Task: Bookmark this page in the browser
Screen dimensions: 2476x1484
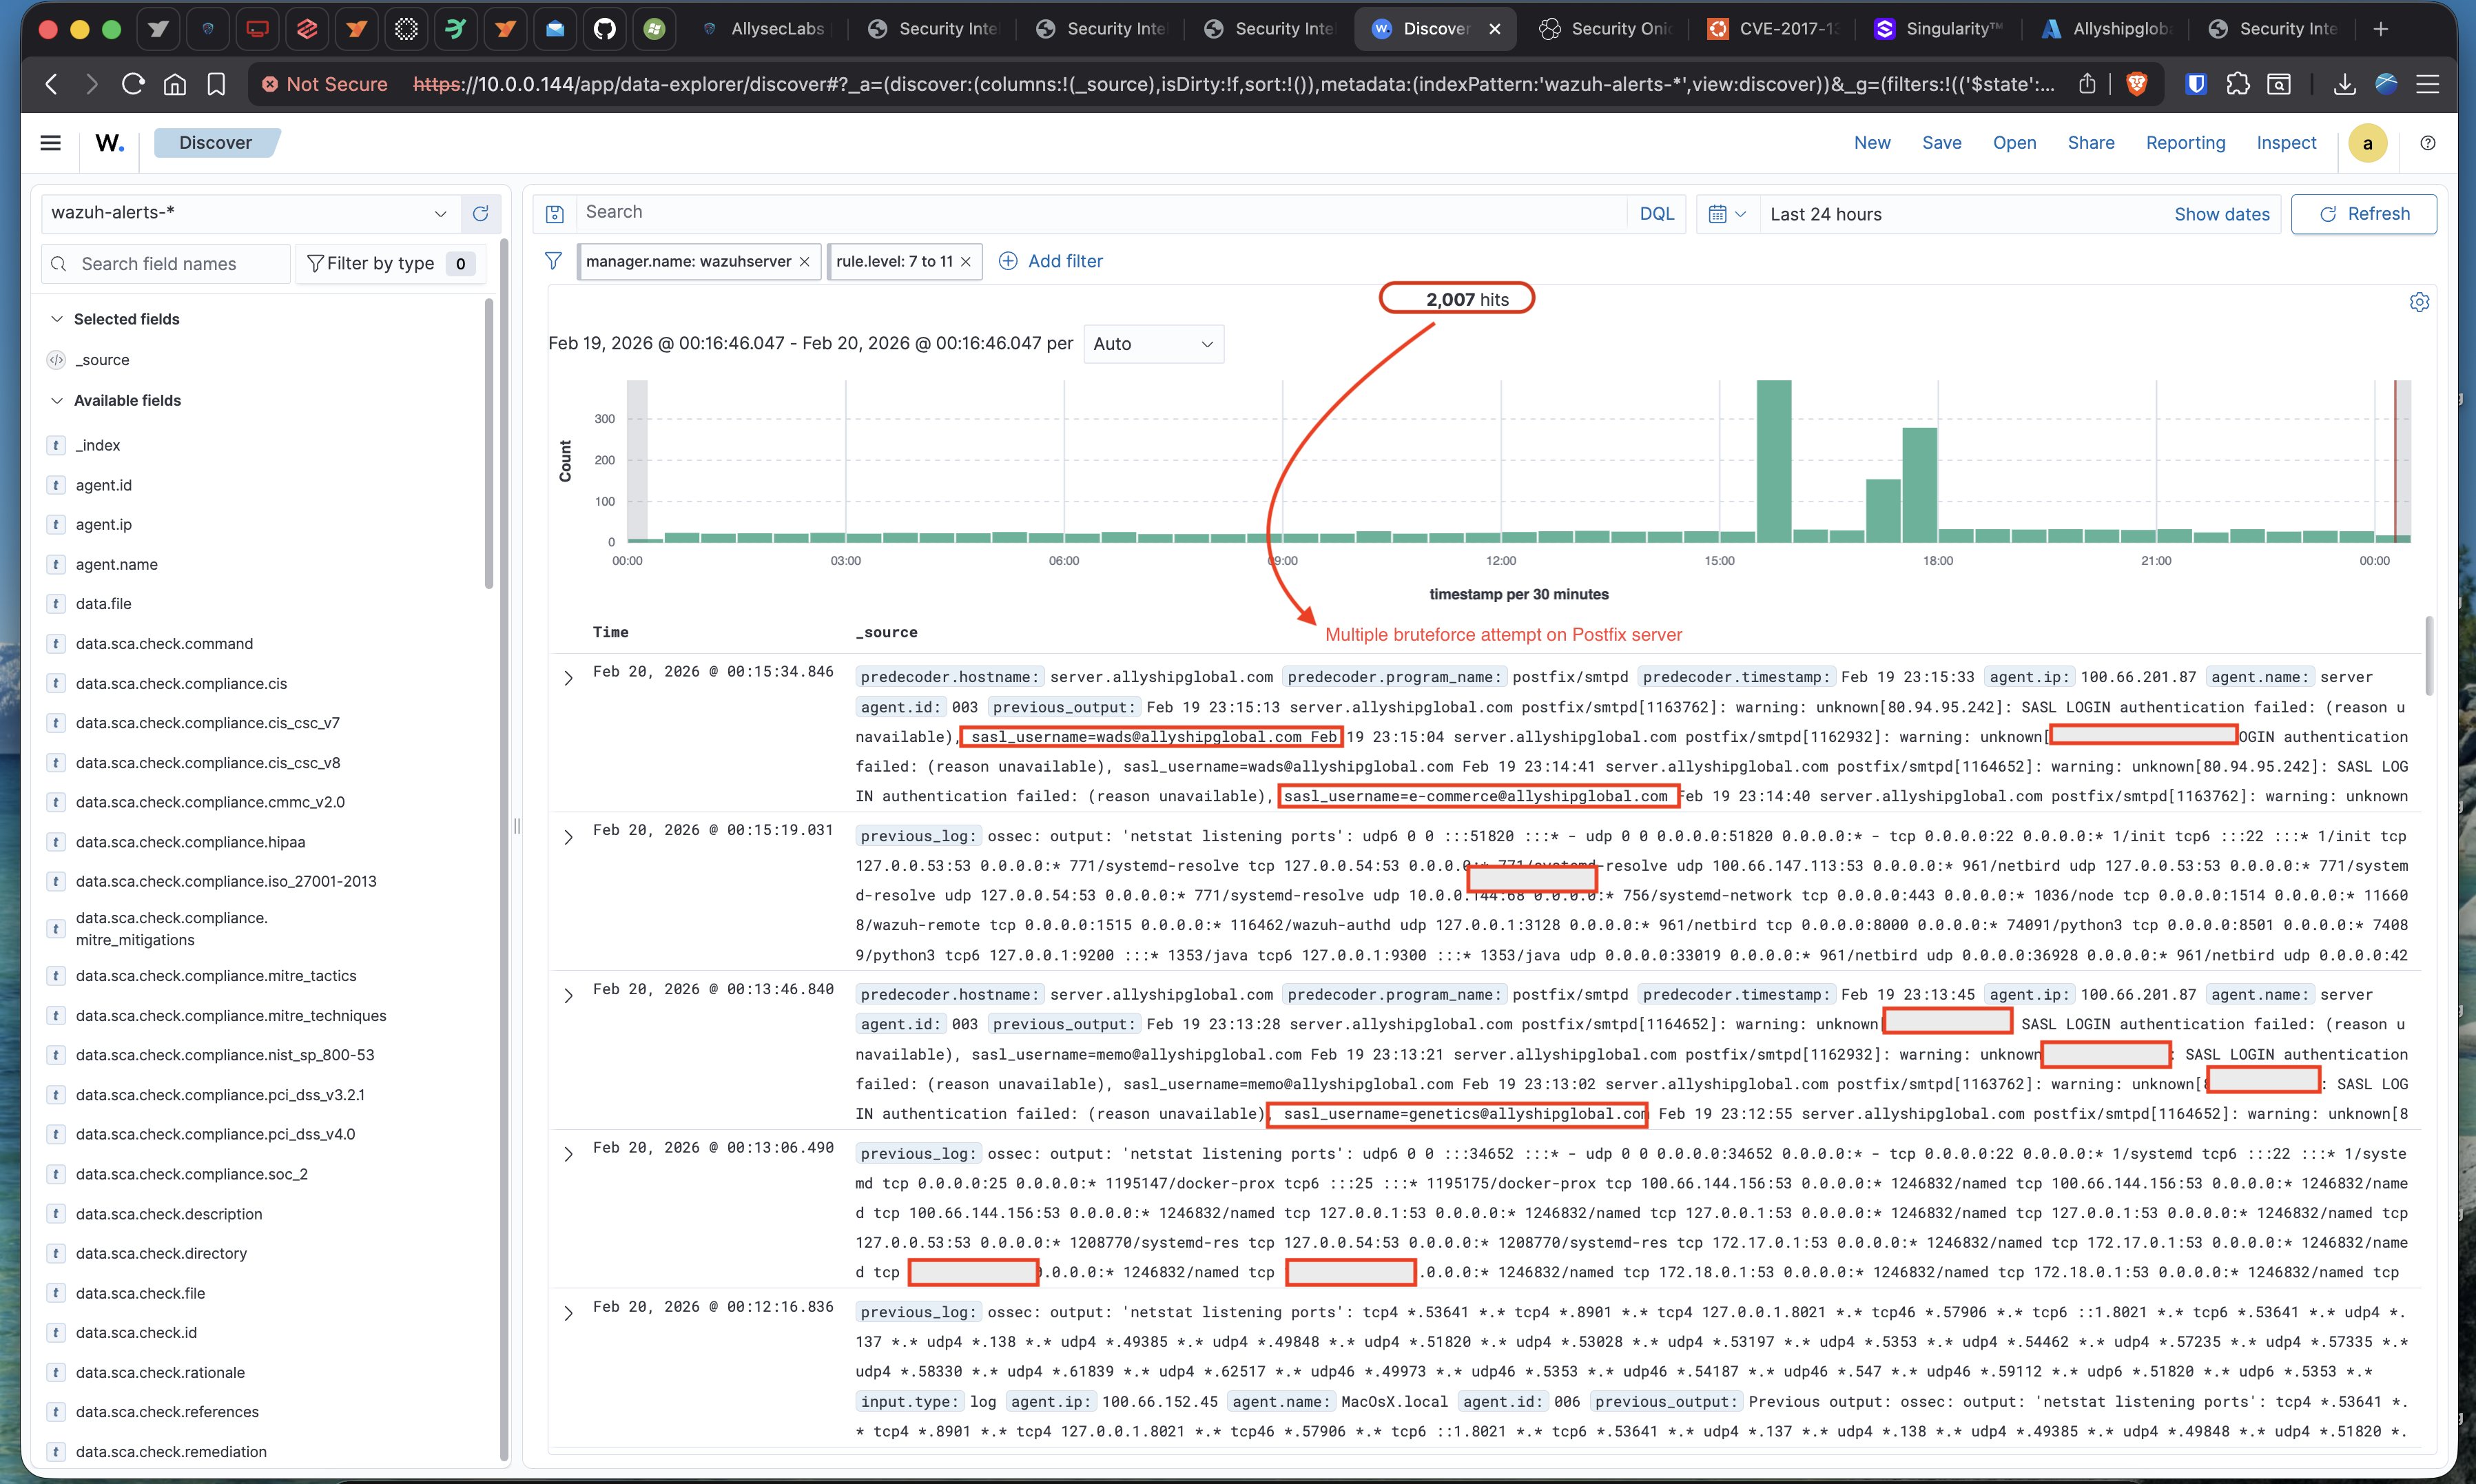Action: click(216, 84)
